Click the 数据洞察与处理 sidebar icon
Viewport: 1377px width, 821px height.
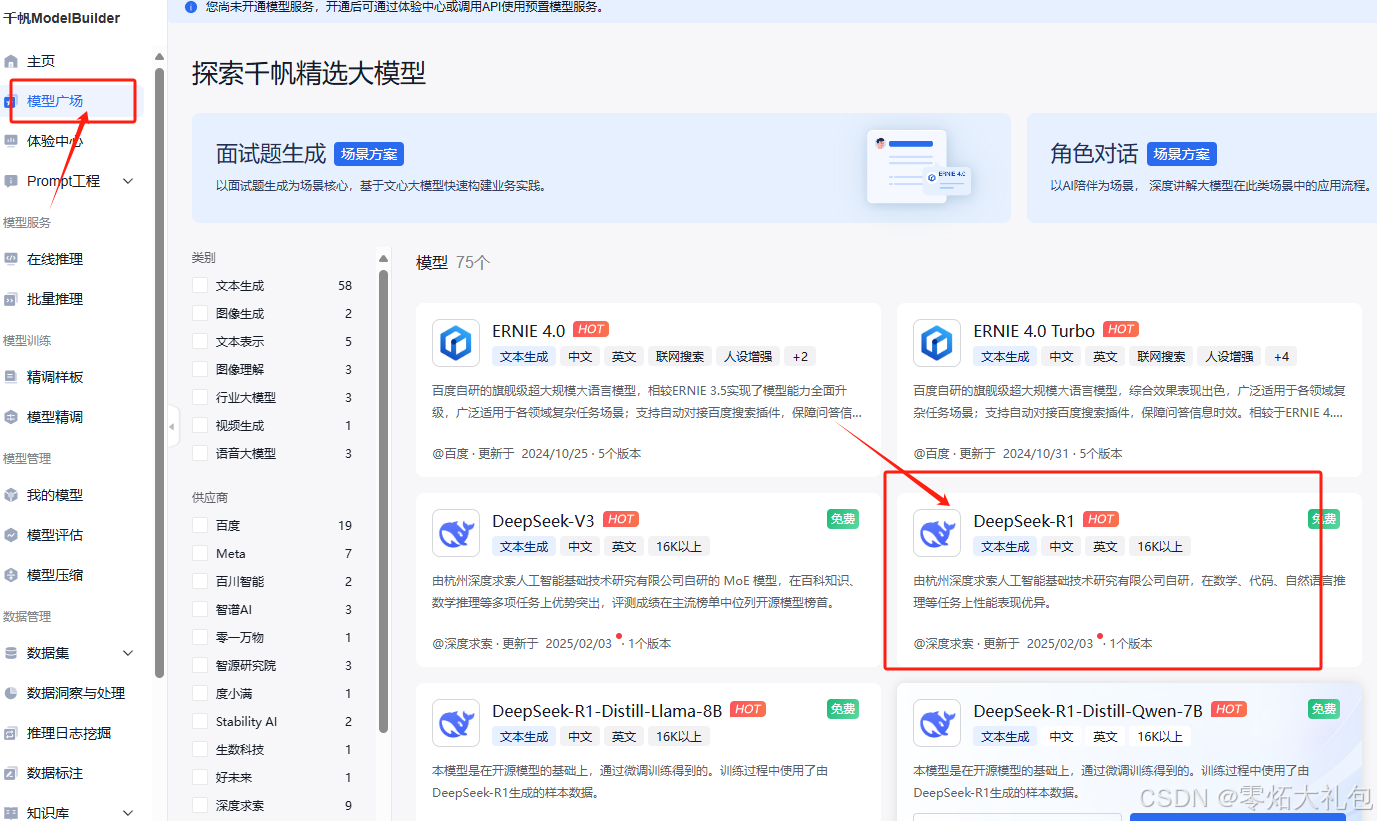tap(11, 693)
